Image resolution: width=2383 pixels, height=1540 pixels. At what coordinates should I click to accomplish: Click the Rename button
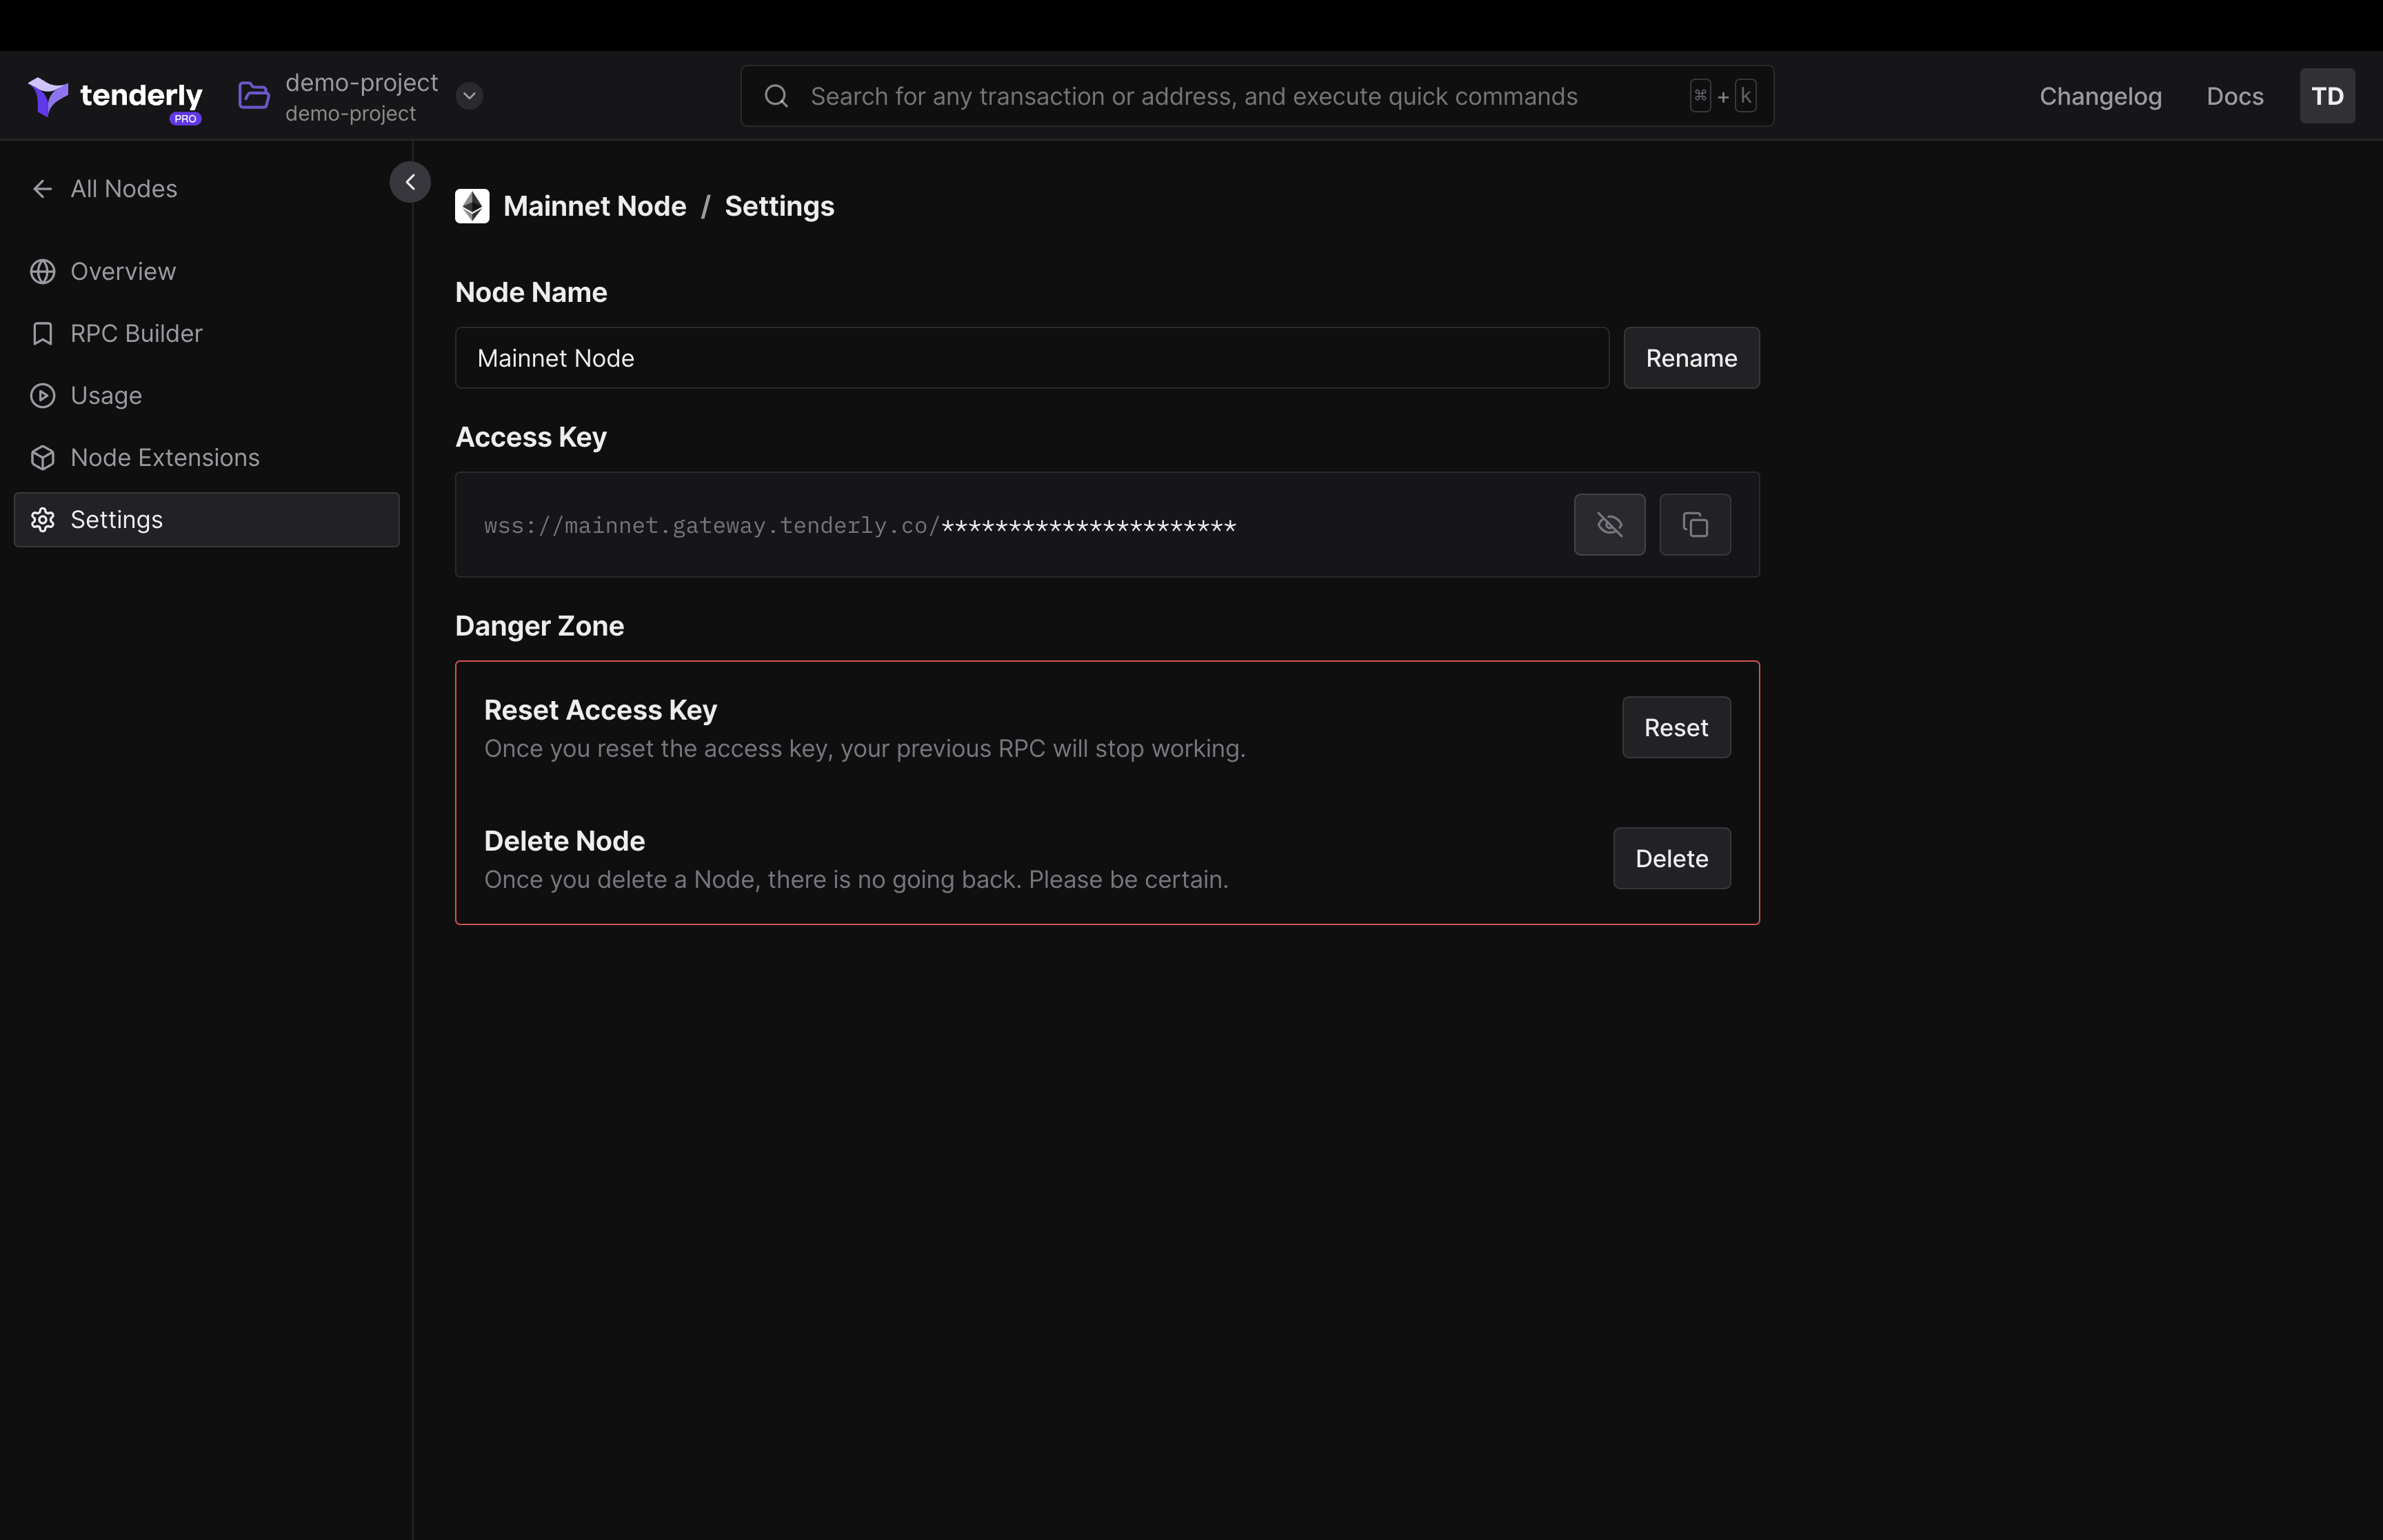coord(1691,358)
